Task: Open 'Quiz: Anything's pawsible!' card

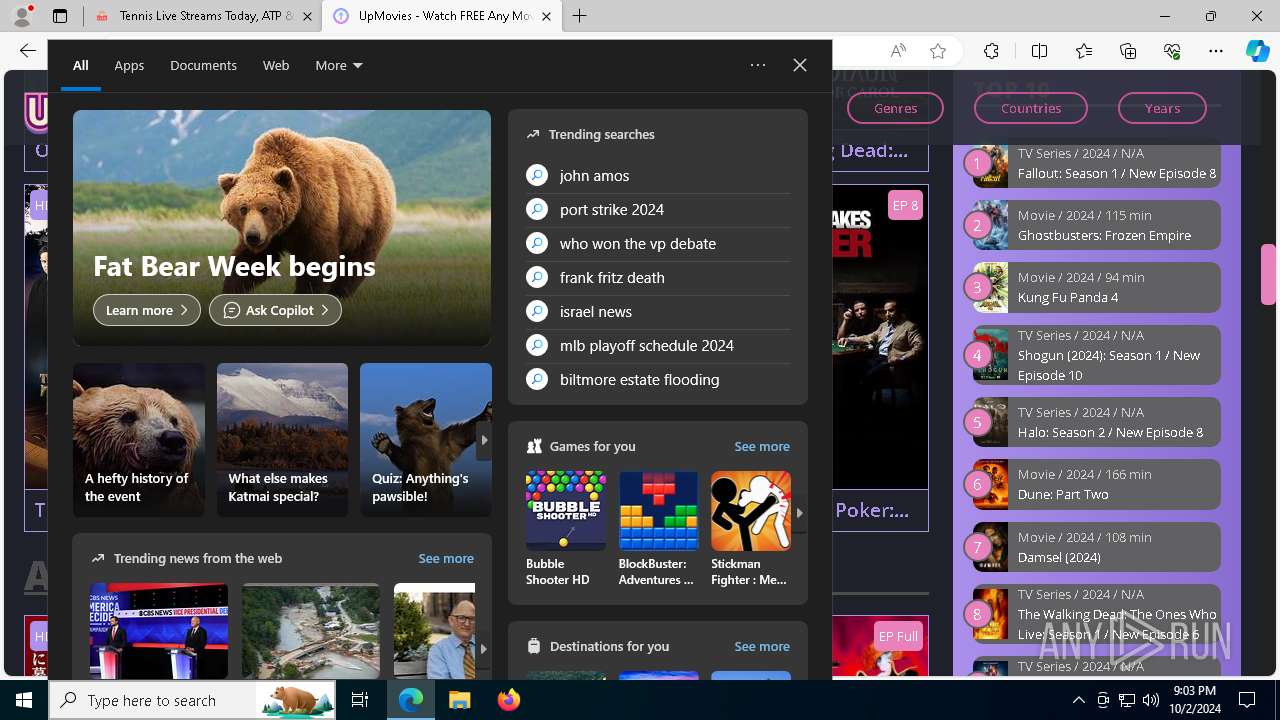Action: click(x=426, y=440)
